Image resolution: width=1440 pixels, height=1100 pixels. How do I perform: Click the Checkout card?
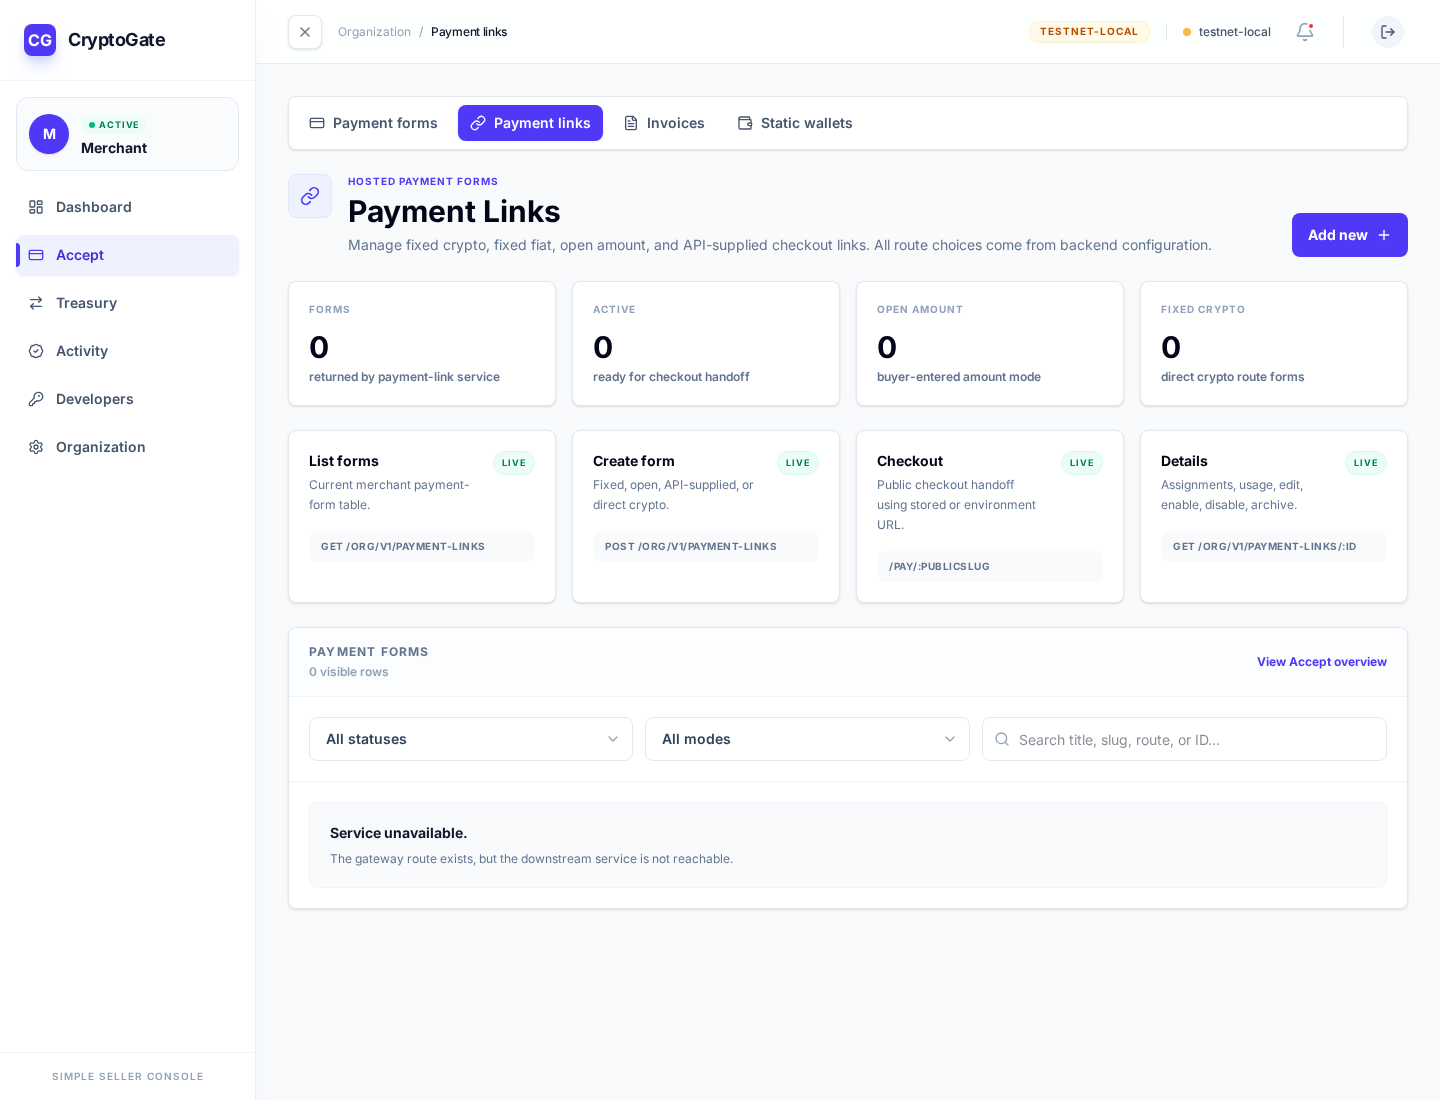pyautogui.click(x=990, y=517)
